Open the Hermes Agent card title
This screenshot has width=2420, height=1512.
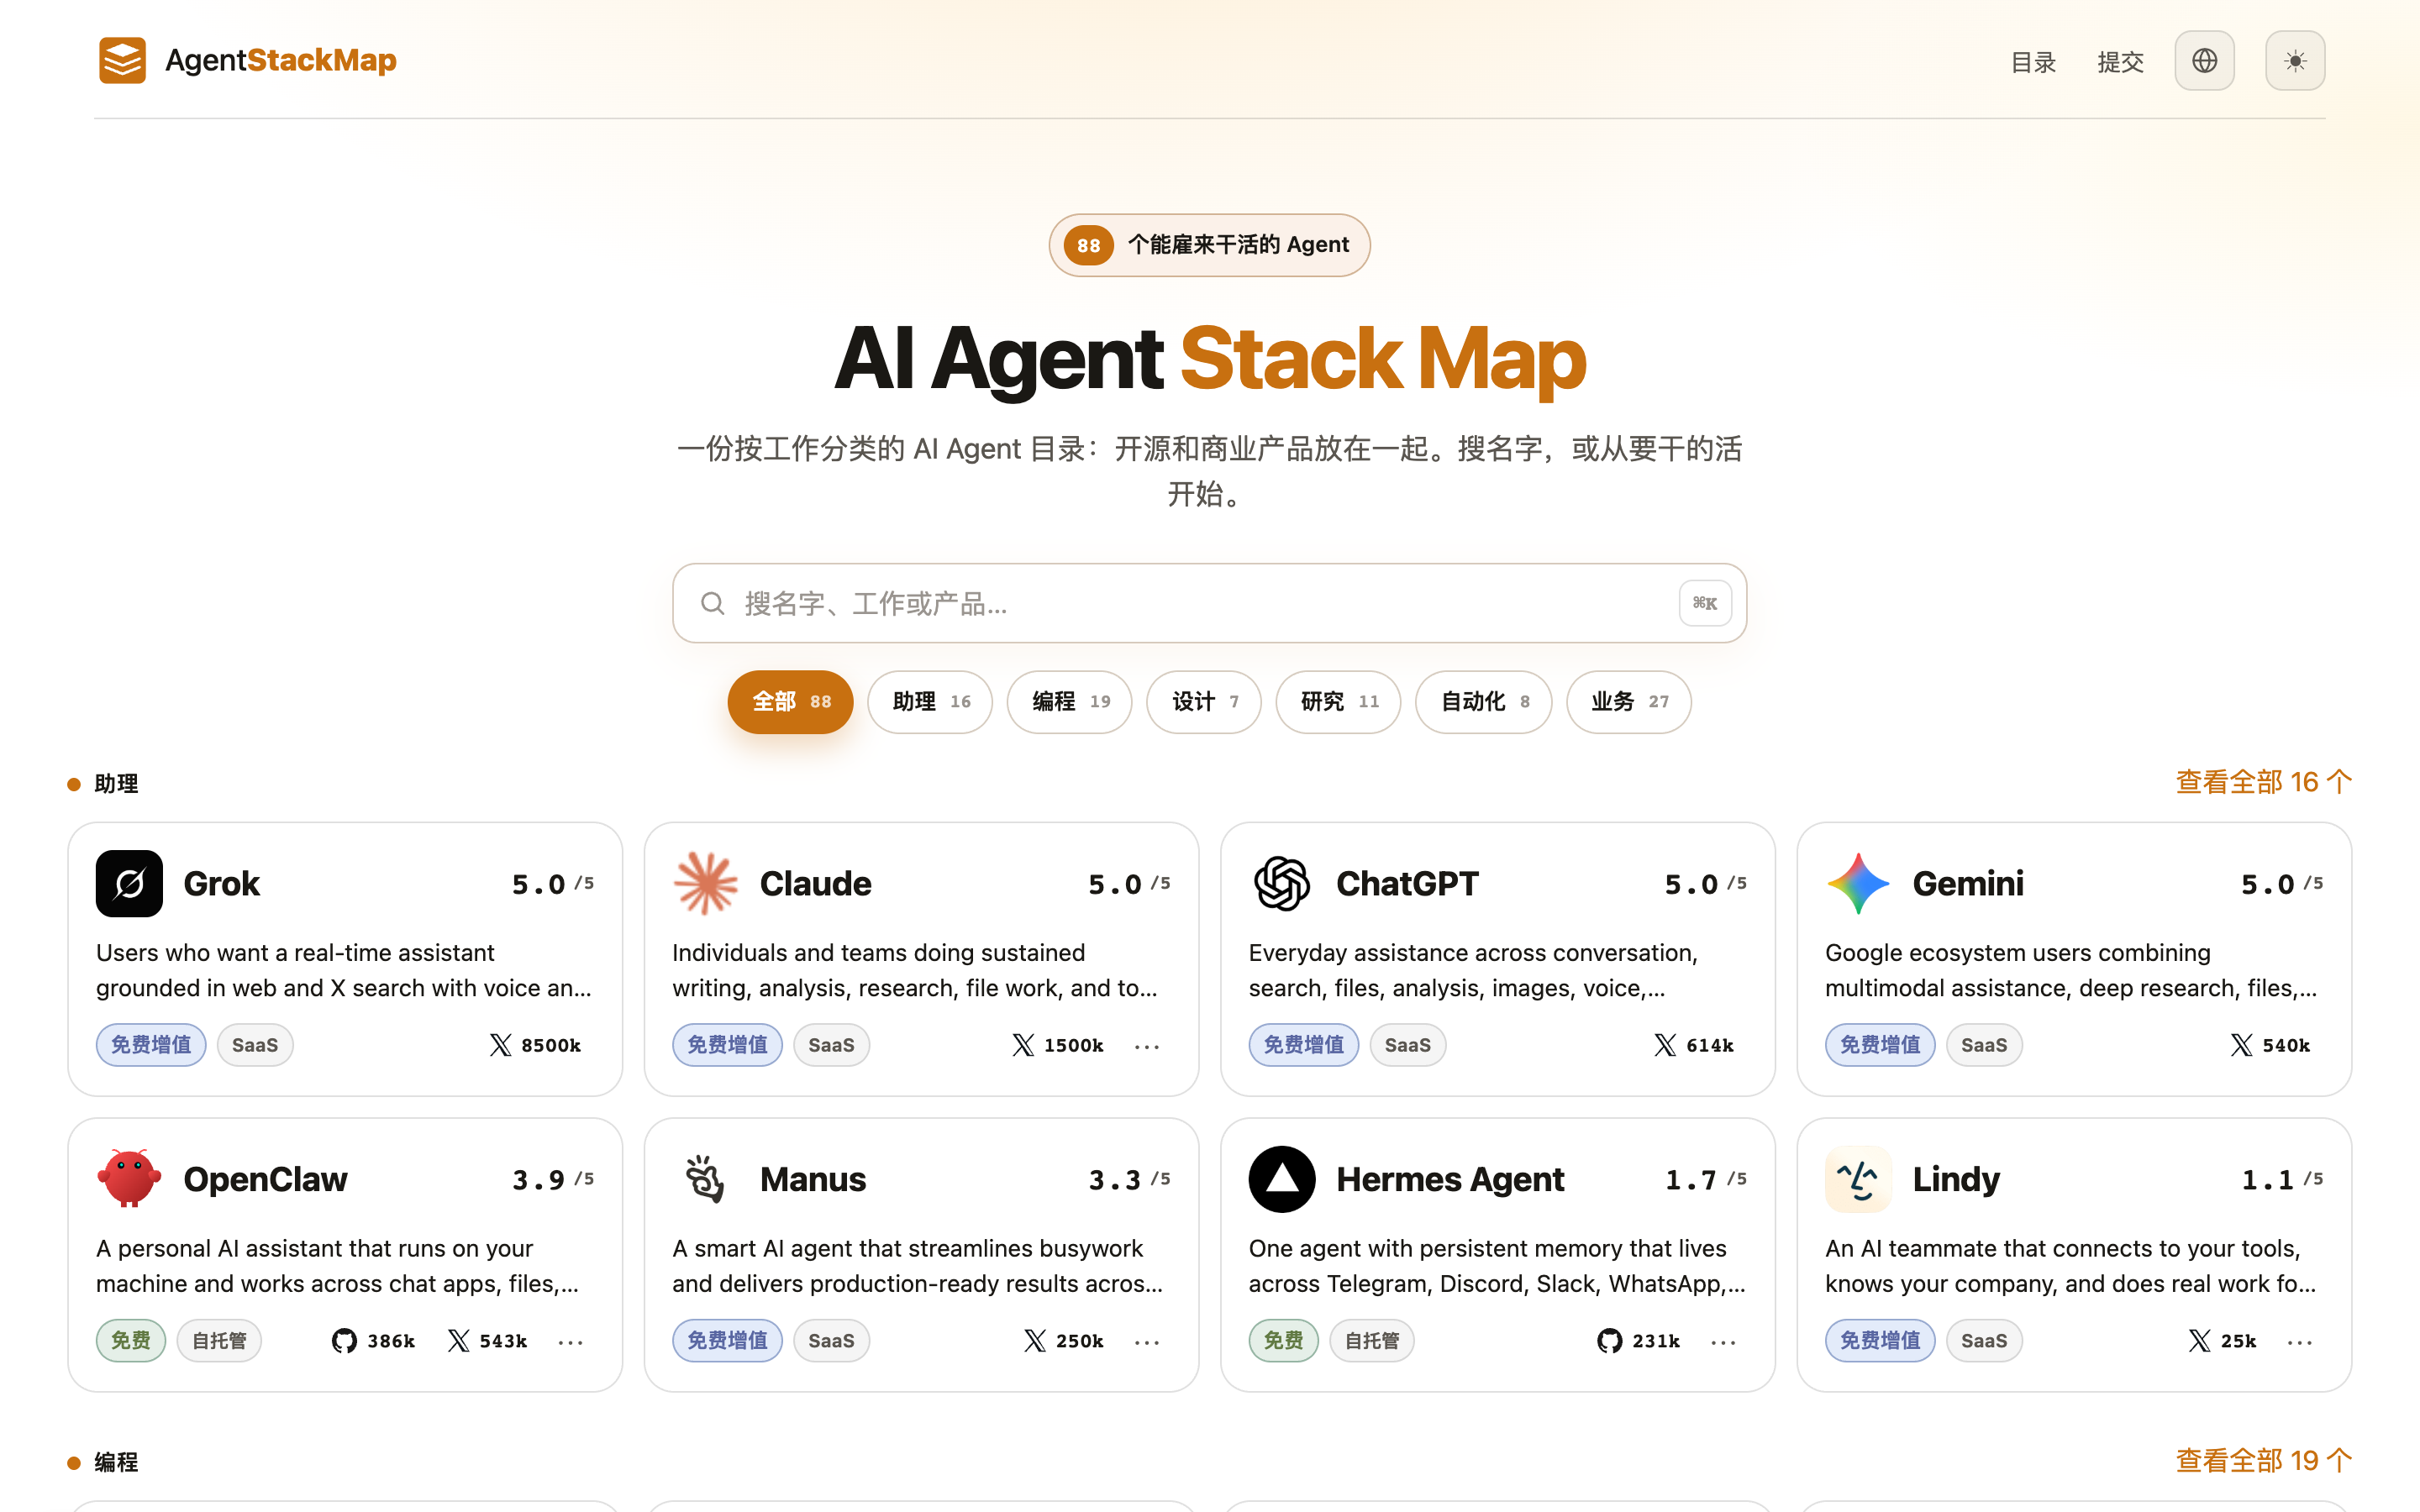[1450, 1180]
